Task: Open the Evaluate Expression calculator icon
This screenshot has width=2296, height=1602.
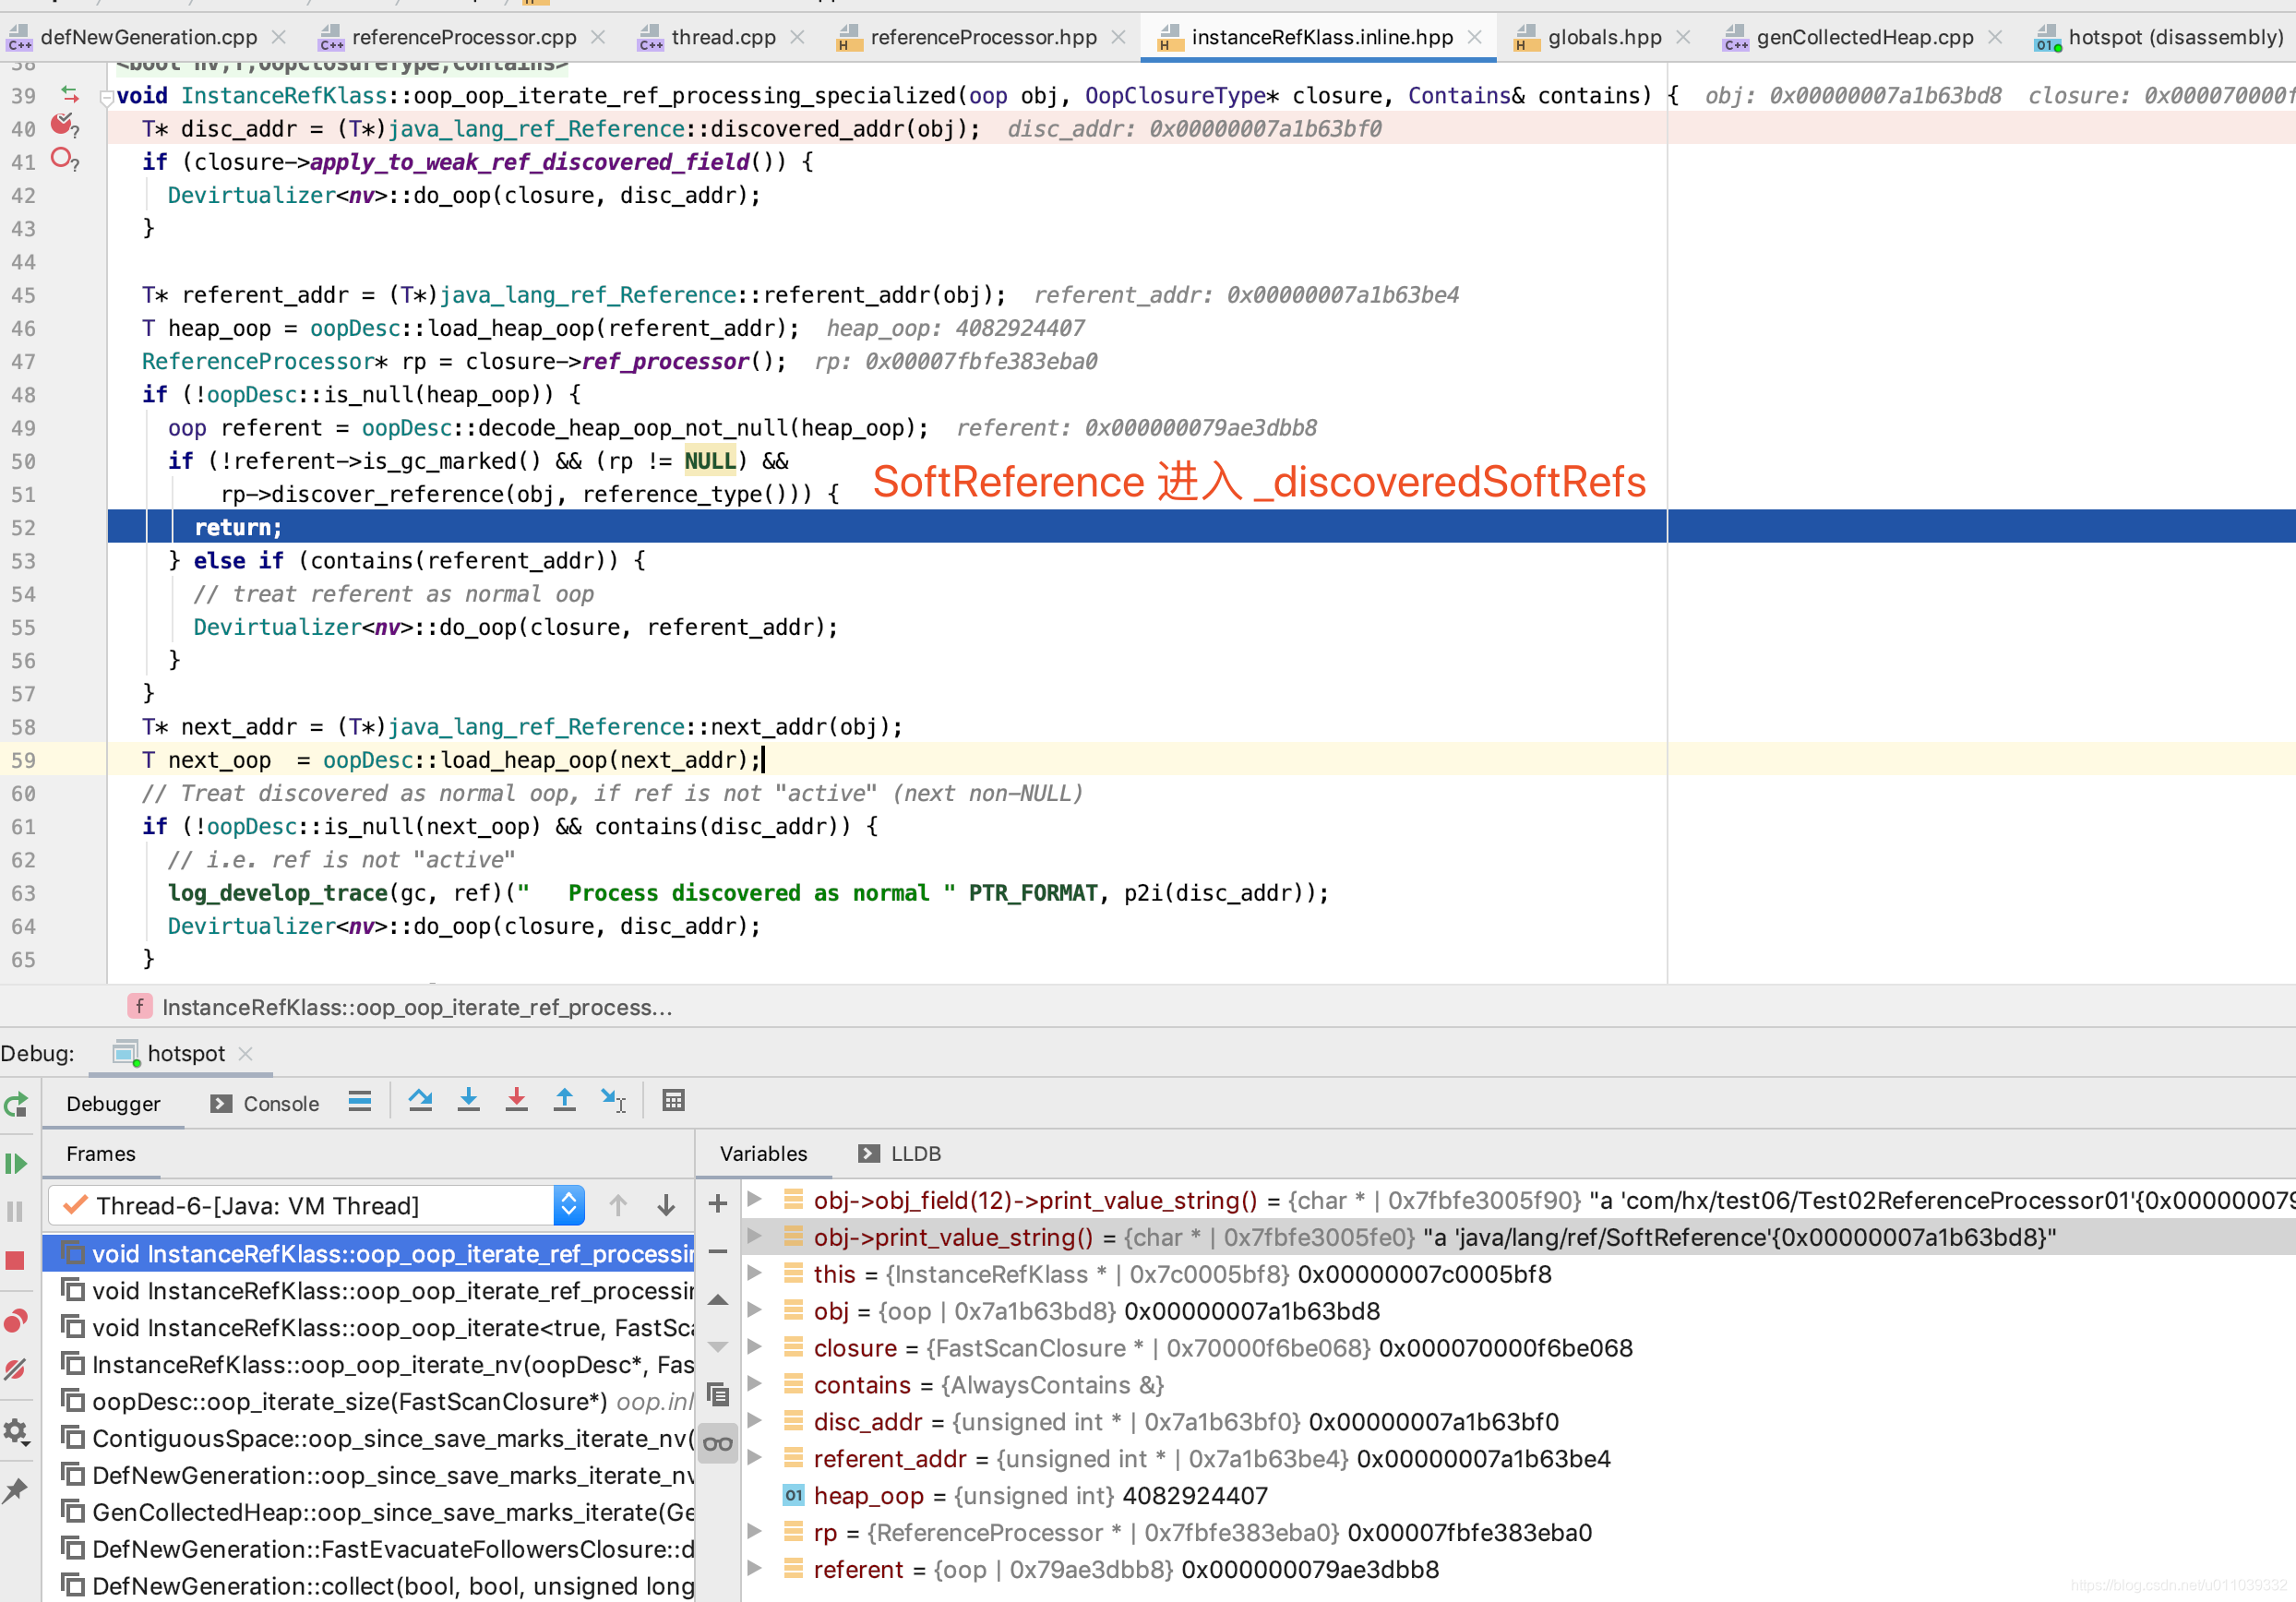Action: 673,1101
